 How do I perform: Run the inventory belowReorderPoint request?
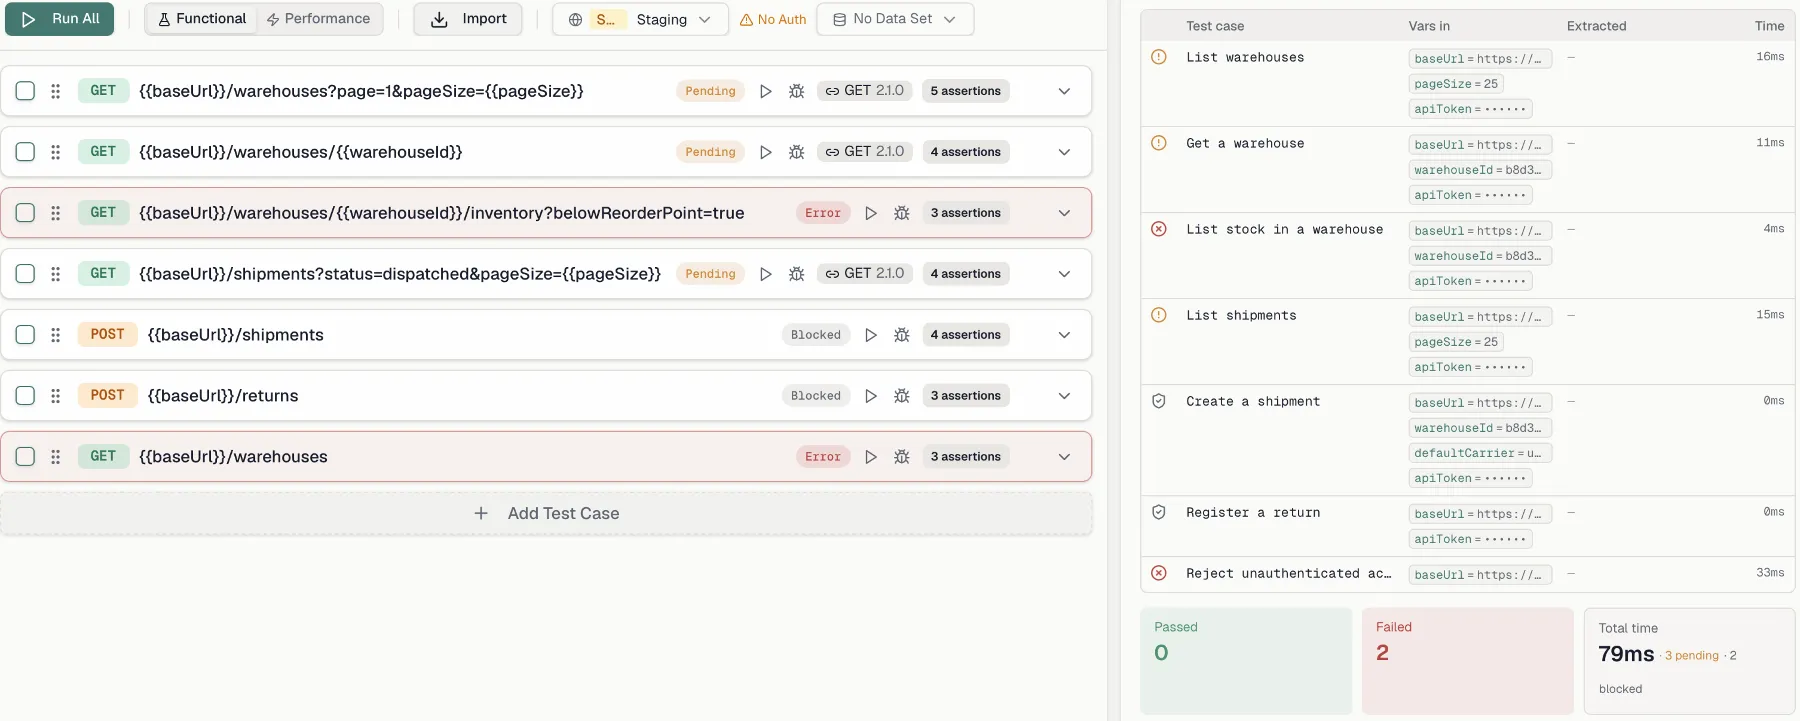click(871, 213)
